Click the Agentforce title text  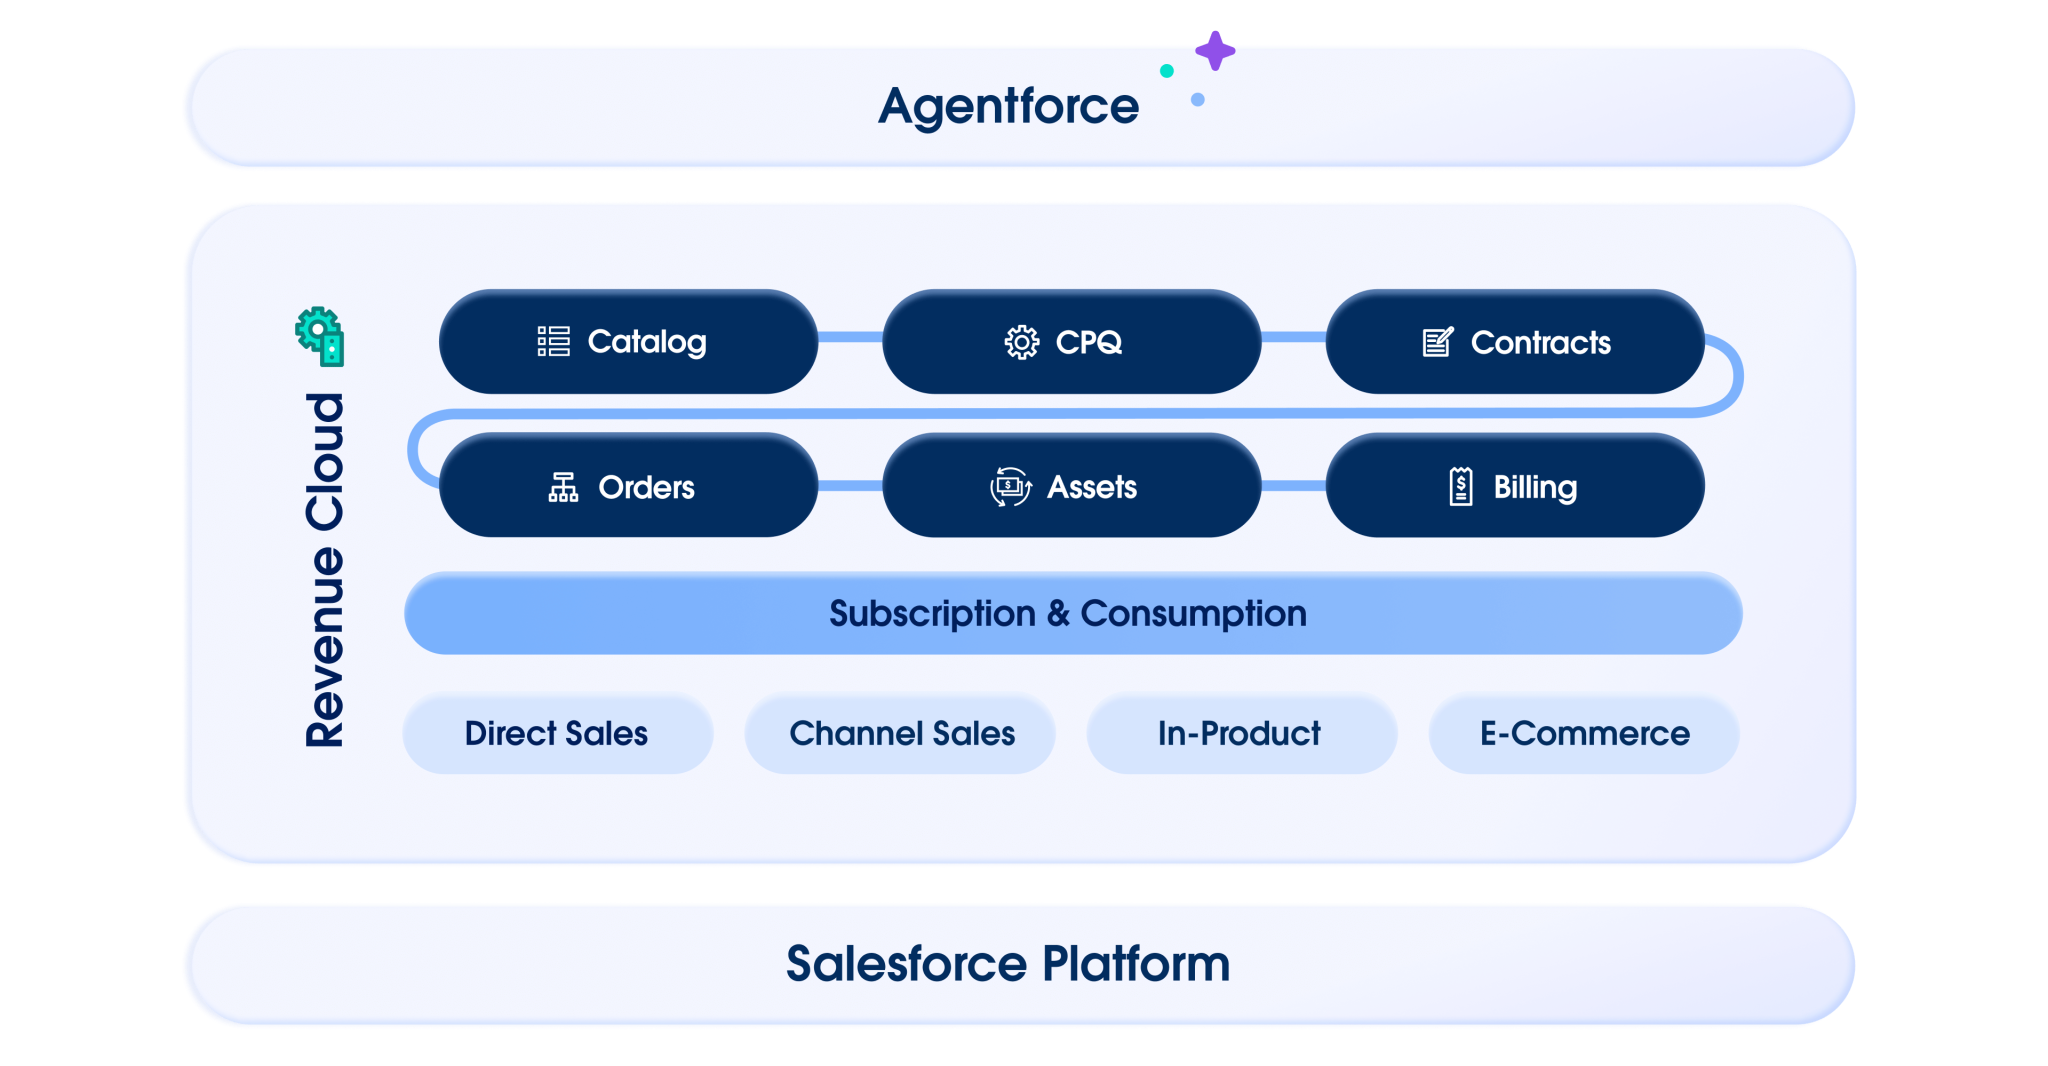point(1008,106)
